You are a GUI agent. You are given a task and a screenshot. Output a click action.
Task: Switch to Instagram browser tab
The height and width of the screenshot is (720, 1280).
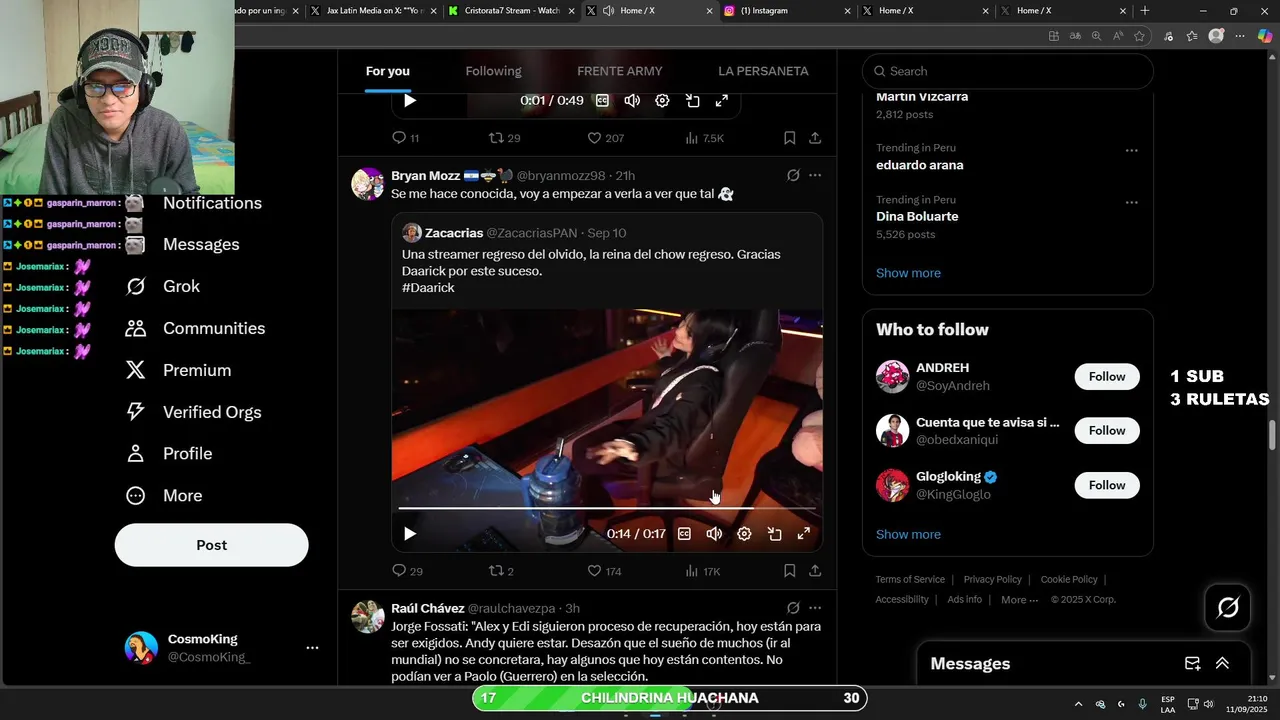786,11
